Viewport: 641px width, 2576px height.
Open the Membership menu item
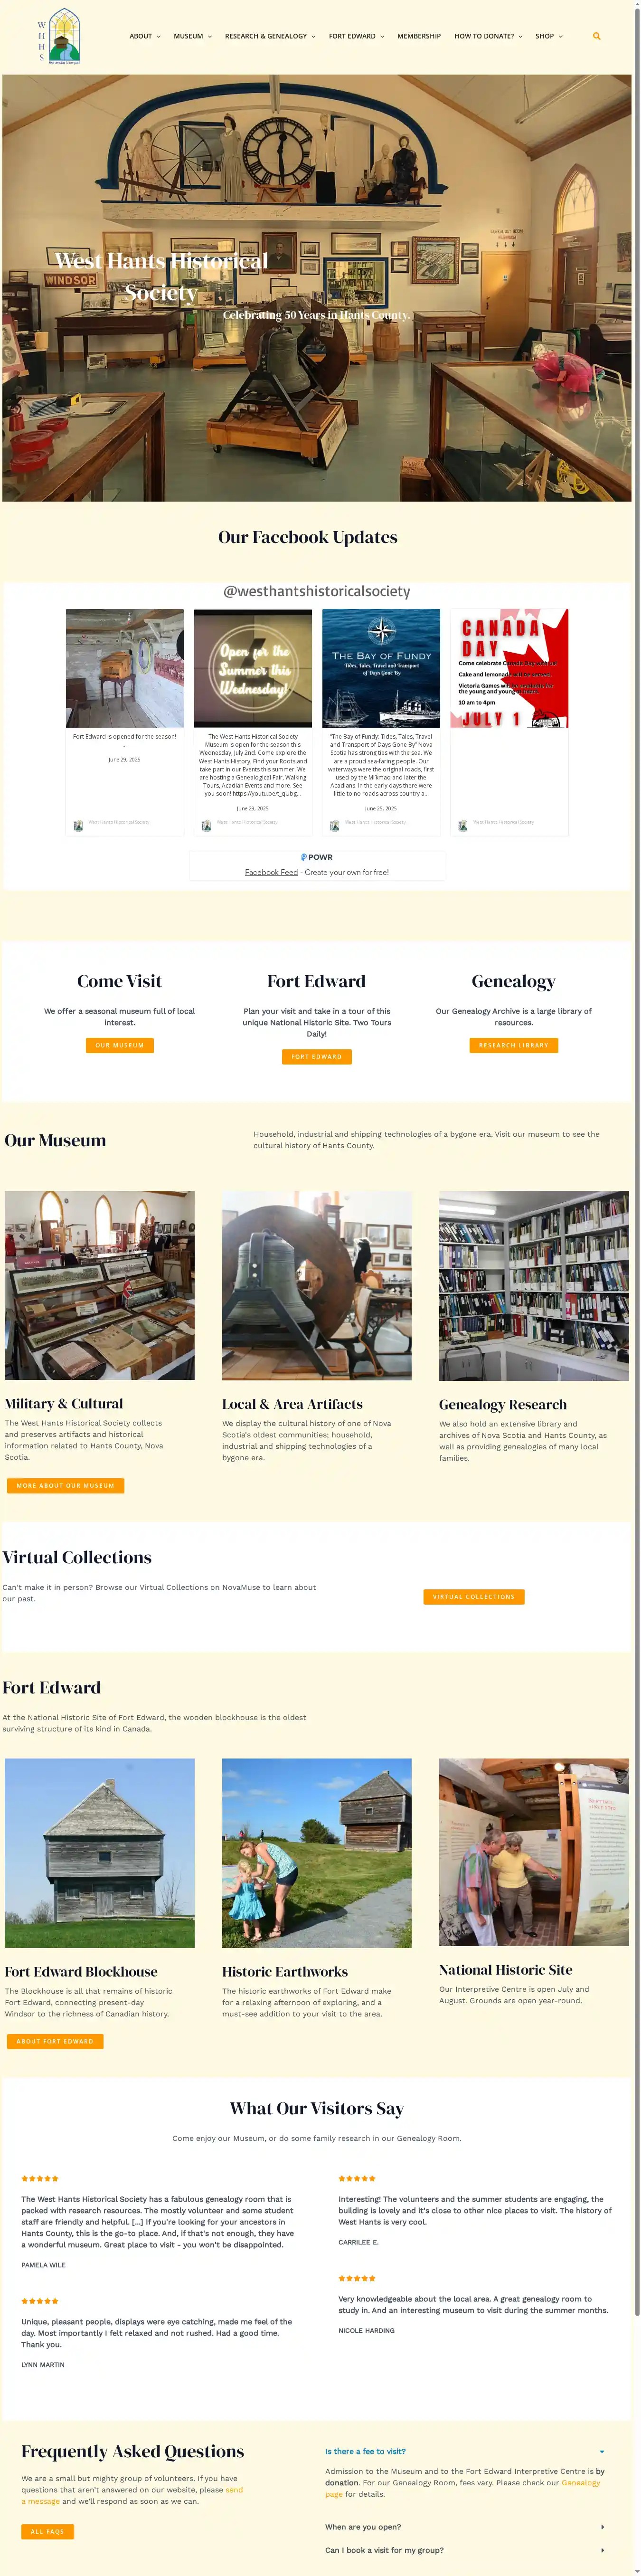coord(419,36)
